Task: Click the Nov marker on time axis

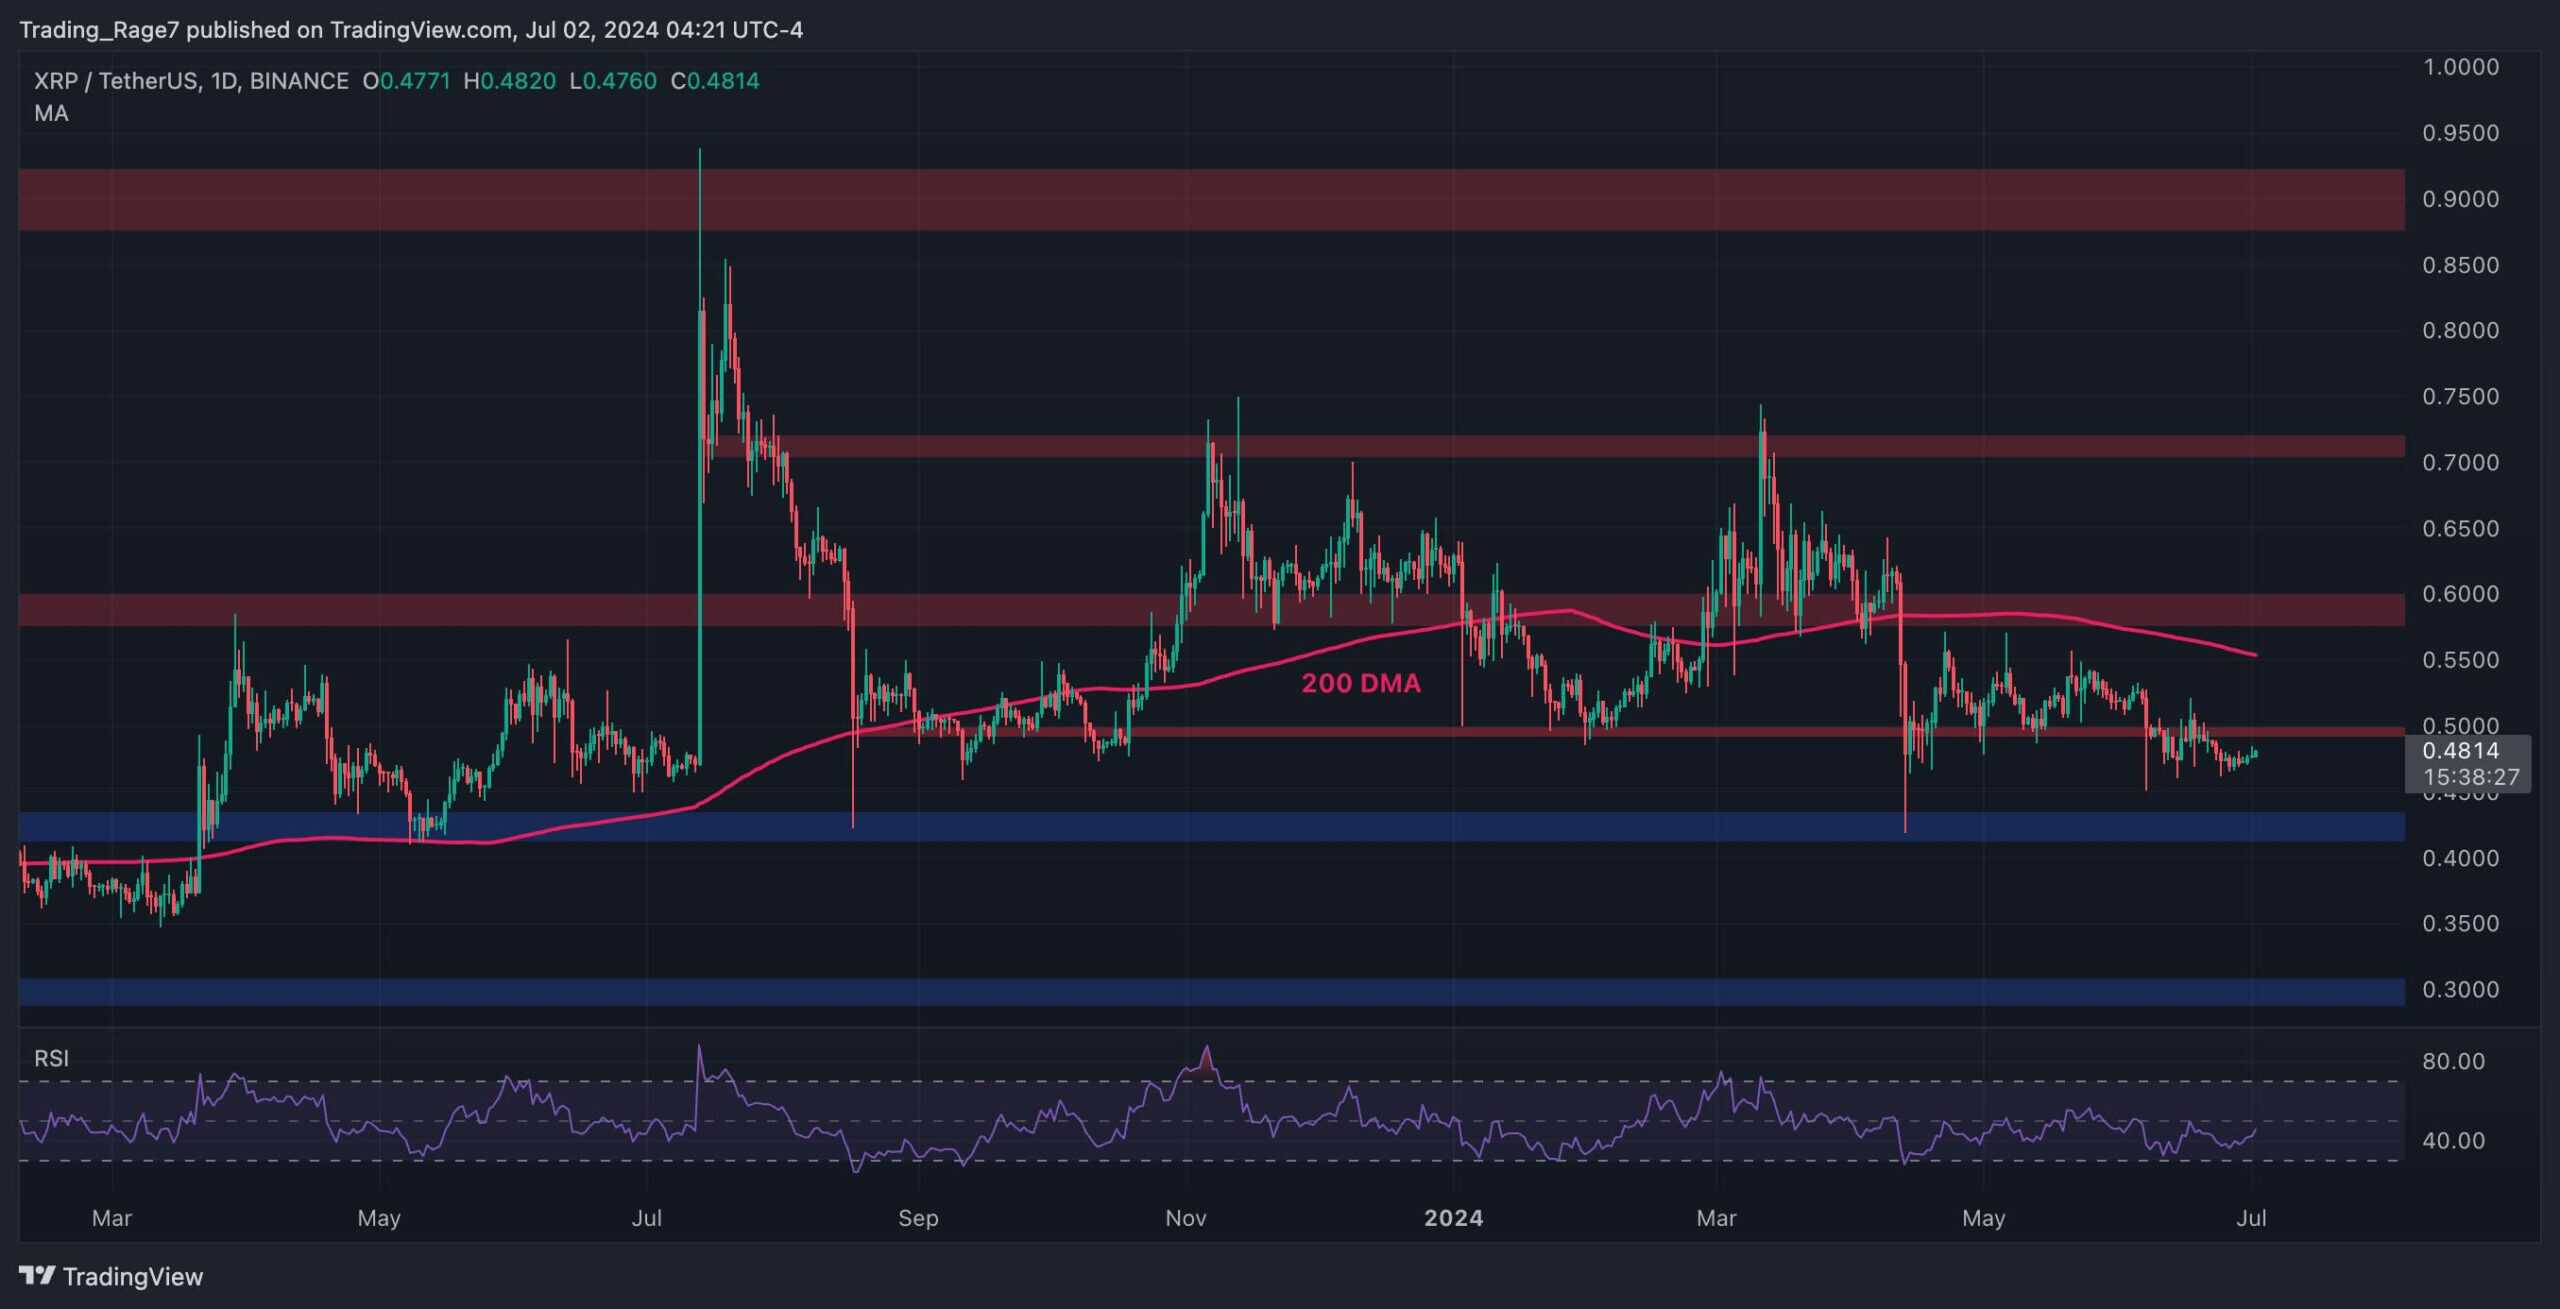Action: [1186, 1218]
